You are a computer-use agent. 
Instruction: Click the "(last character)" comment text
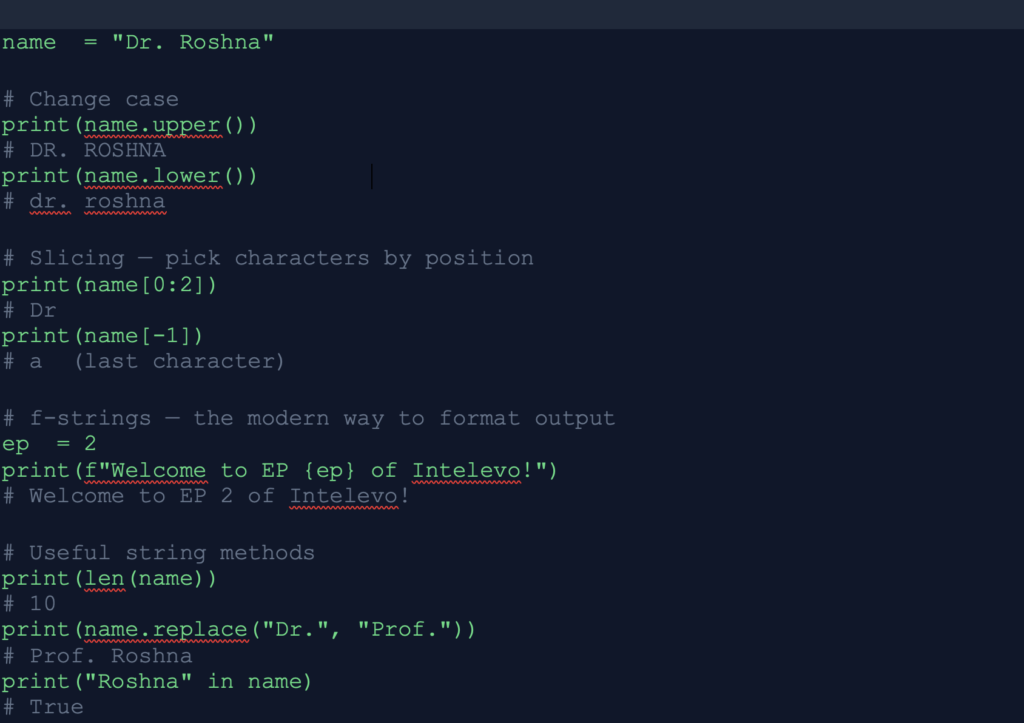click(x=179, y=361)
